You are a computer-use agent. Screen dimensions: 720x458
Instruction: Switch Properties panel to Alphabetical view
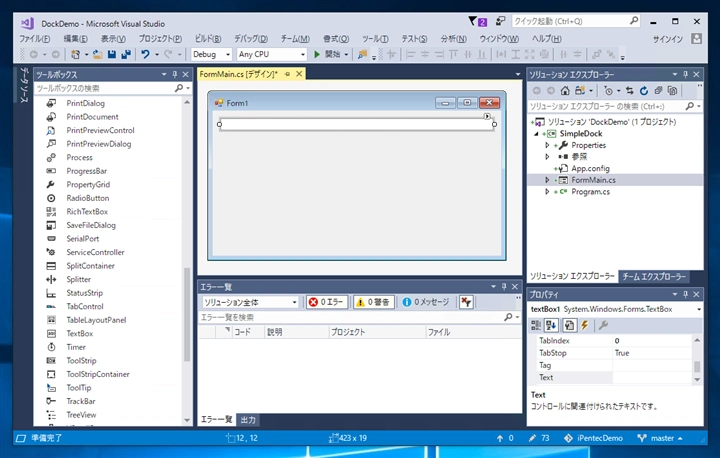pyautogui.click(x=551, y=325)
